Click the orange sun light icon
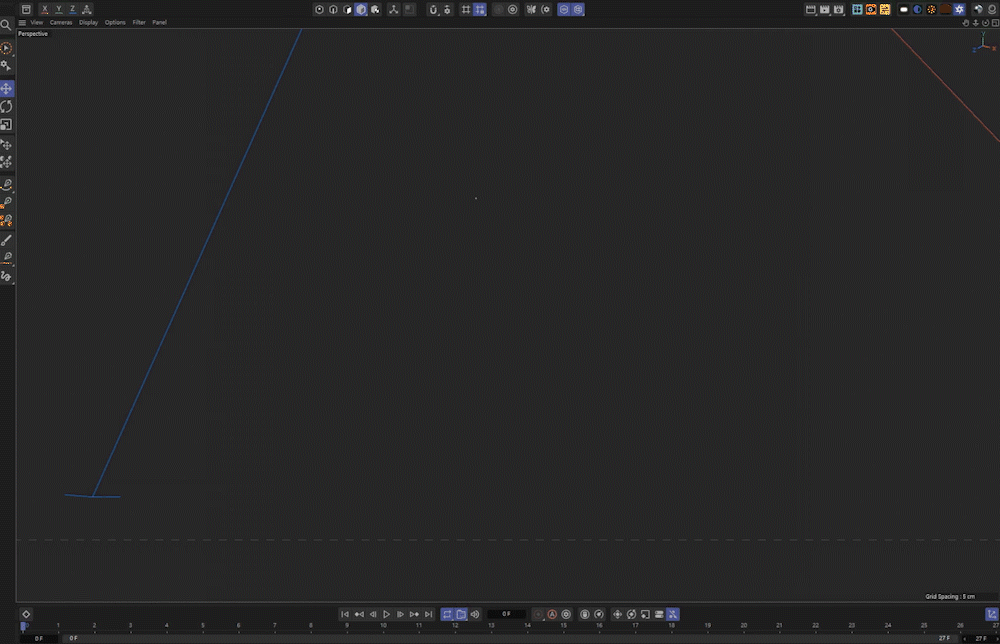The image size is (1000, 644). 932,10
